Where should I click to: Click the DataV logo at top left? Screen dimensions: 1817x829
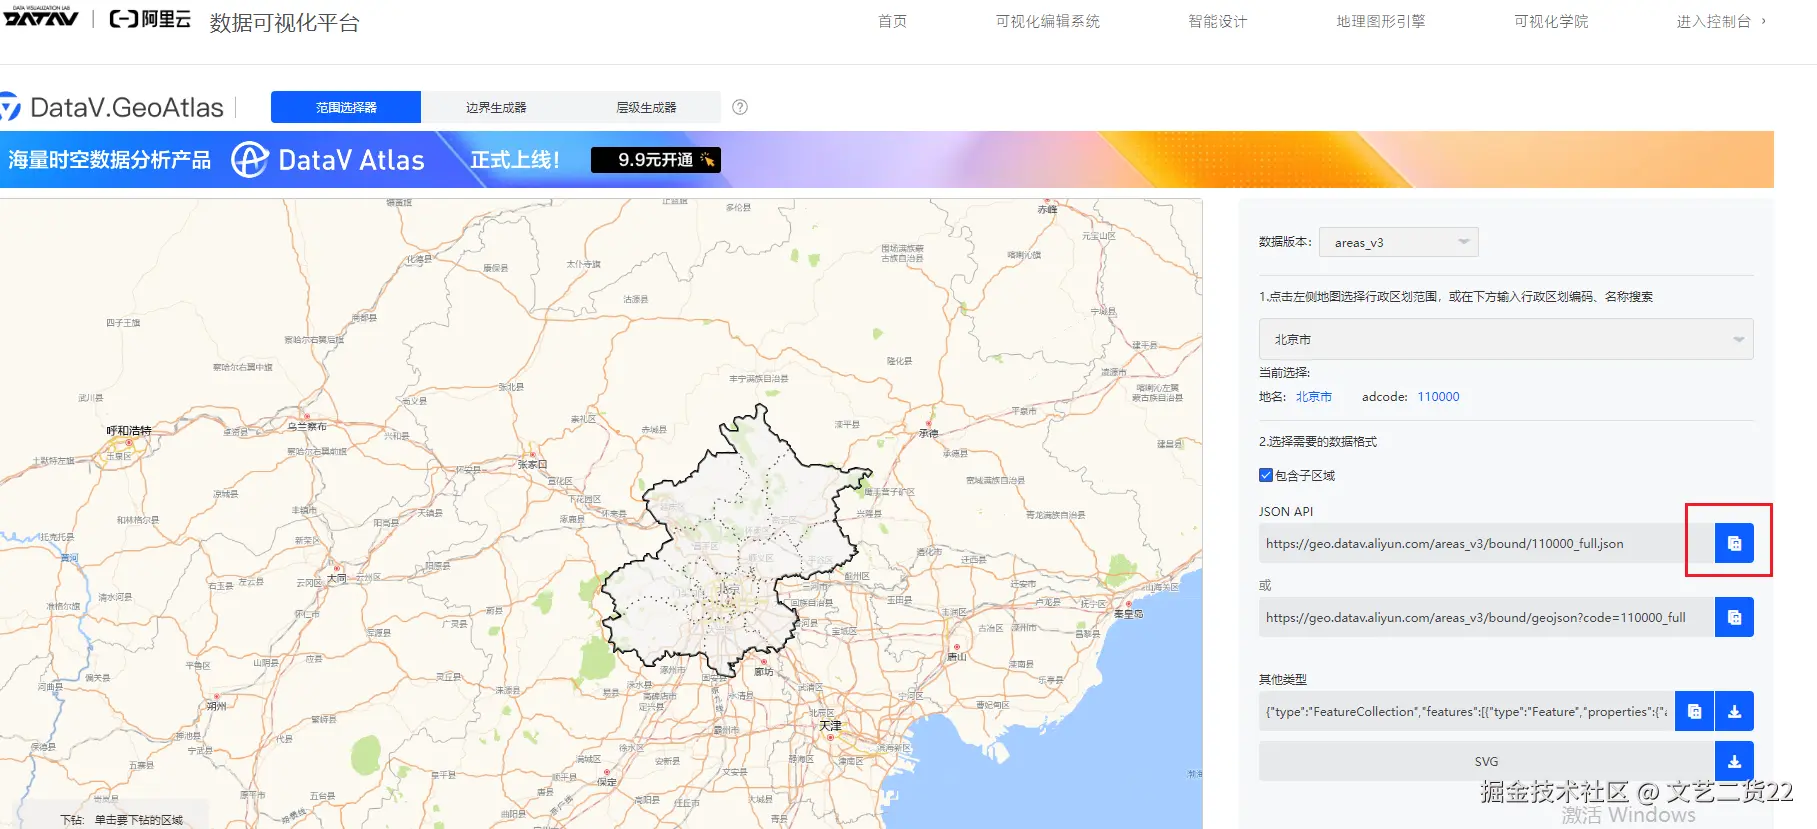[x=40, y=16]
